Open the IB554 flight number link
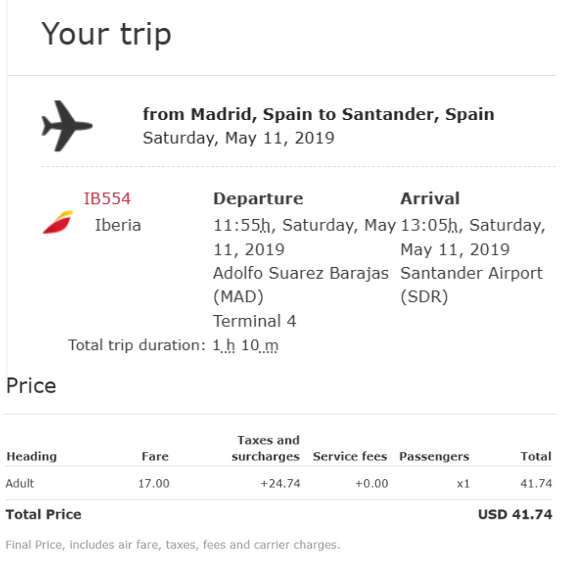 pos(107,199)
